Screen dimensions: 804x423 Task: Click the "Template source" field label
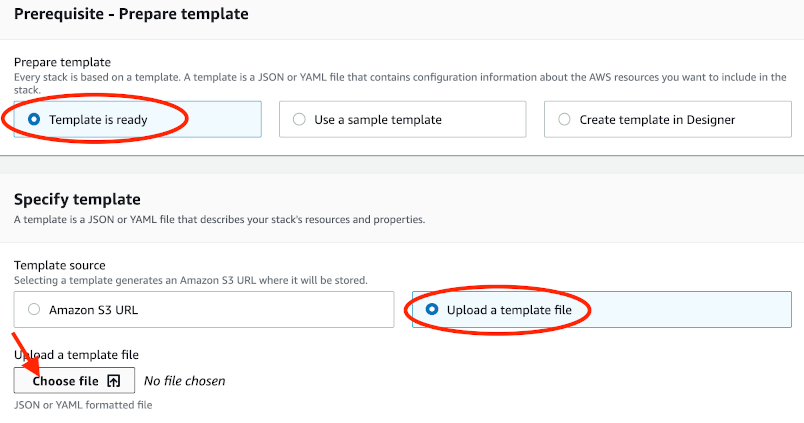coord(59,266)
